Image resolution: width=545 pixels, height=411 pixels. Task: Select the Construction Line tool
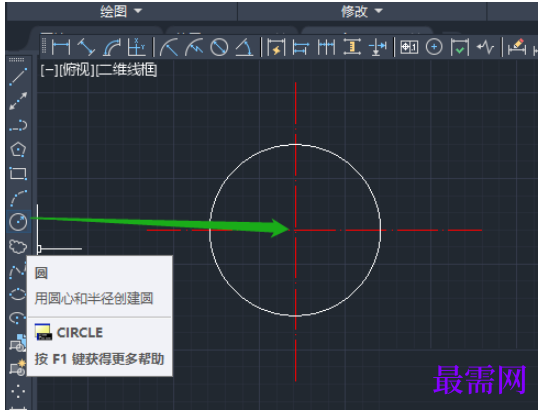click(x=18, y=101)
